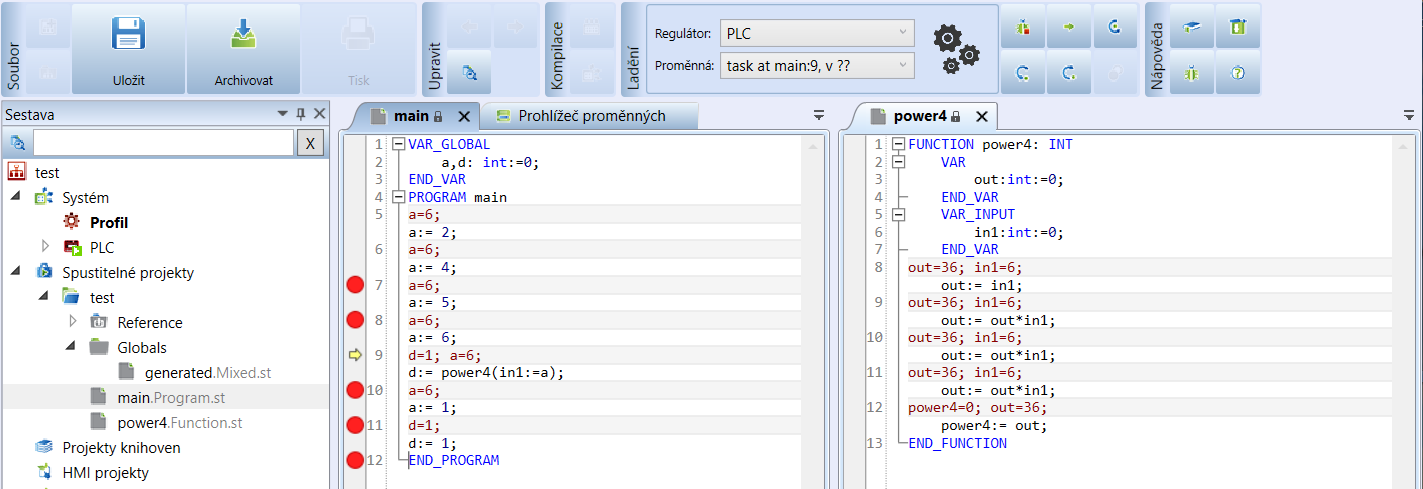Collapse the Systém tree node
The height and width of the screenshot is (489, 1423).
click(17, 198)
